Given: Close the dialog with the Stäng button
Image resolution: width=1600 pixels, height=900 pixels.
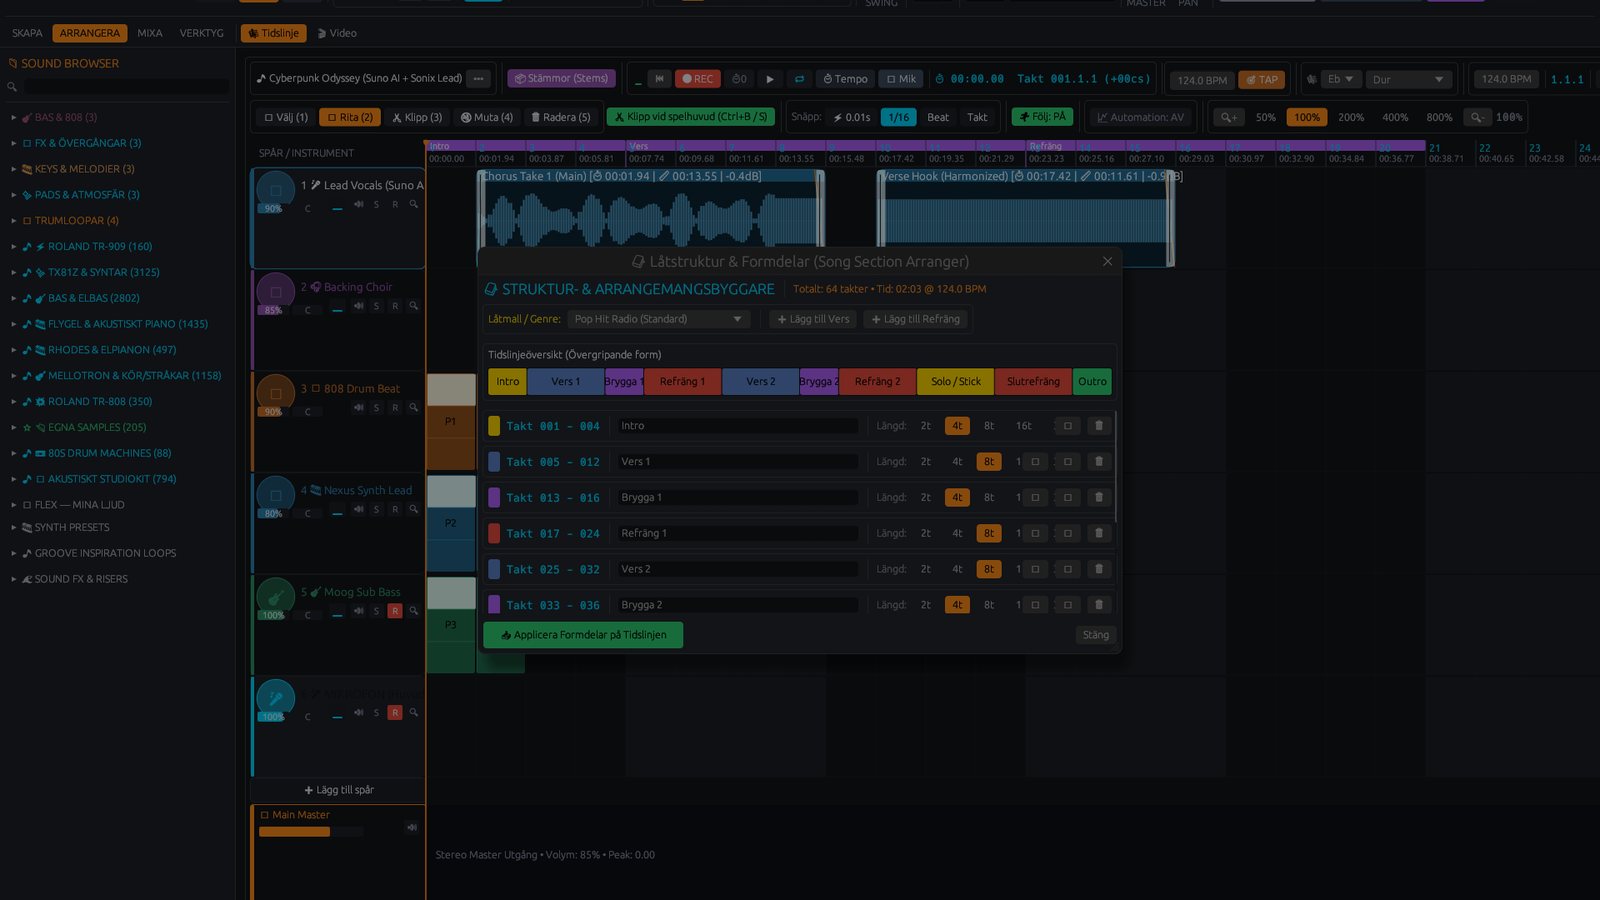Looking at the screenshot, I should pyautogui.click(x=1096, y=635).
